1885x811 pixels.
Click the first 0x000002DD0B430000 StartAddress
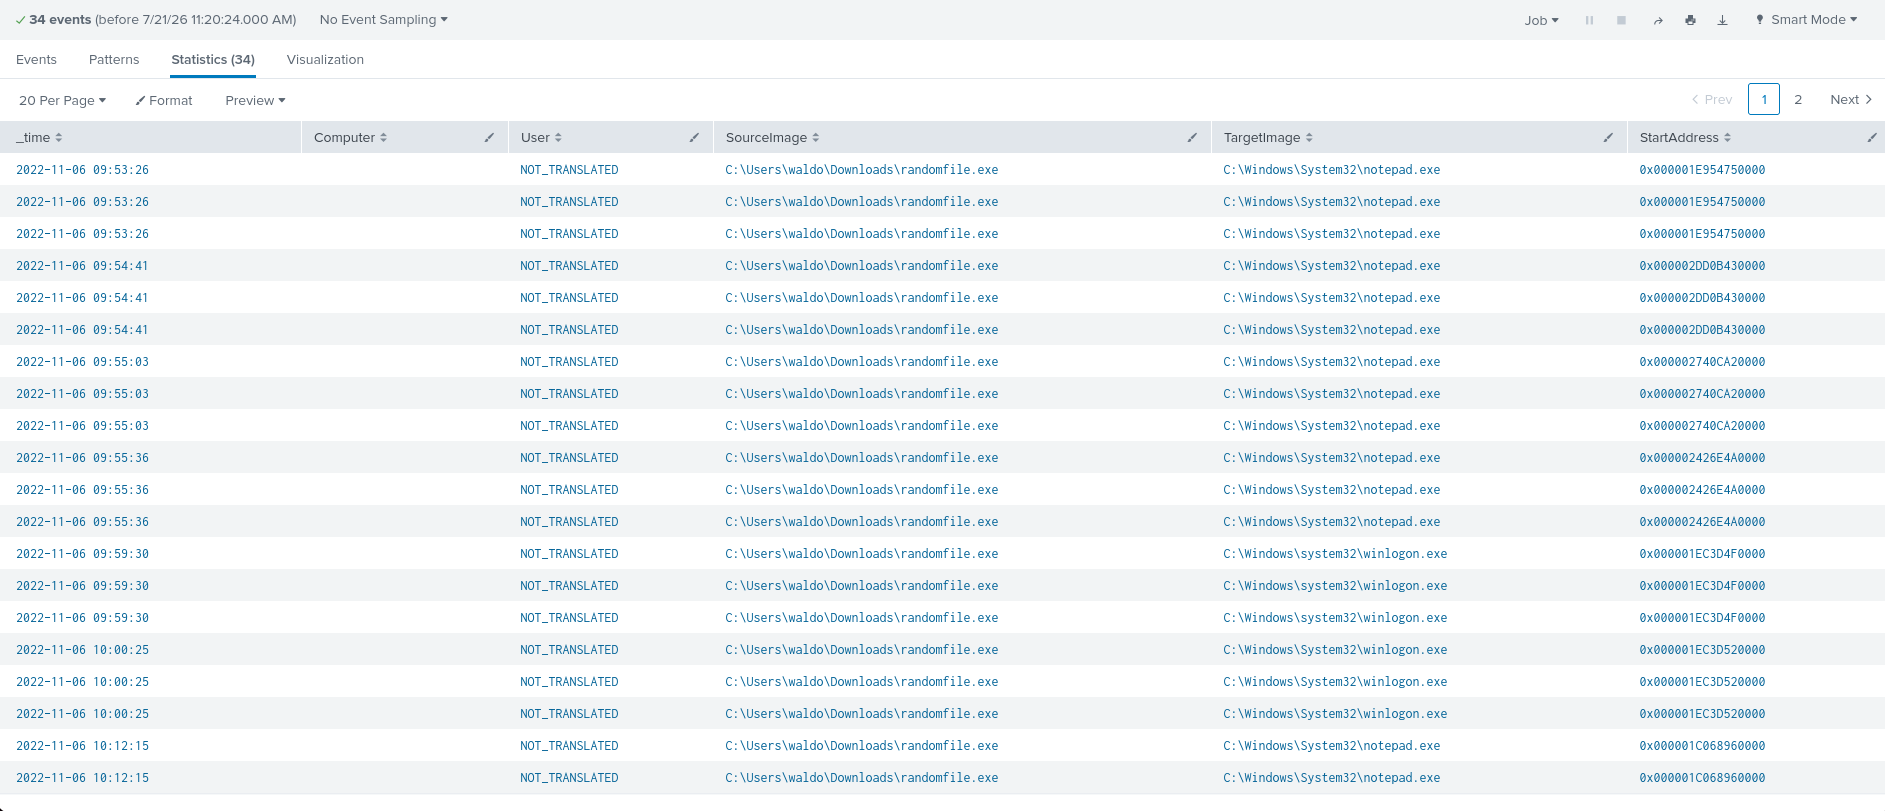point(1702,266)
